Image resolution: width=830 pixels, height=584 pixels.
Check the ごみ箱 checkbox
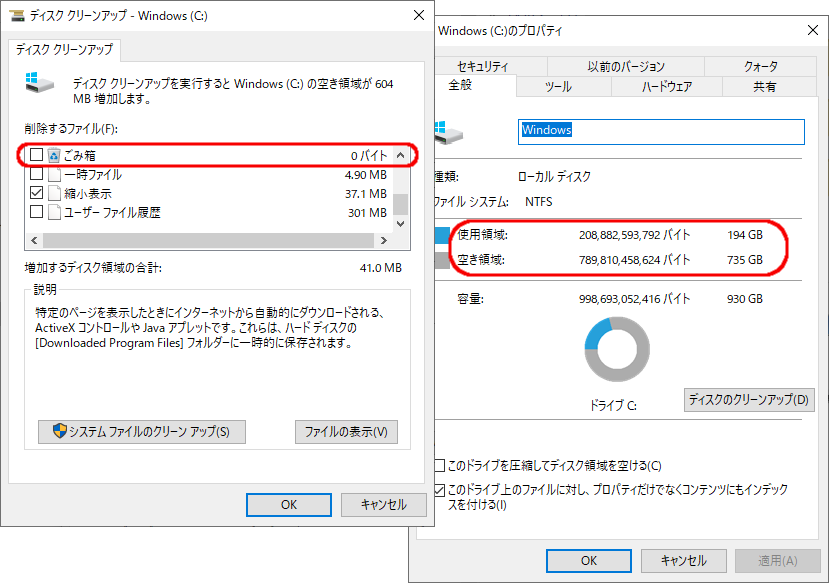tap(37, 155)
